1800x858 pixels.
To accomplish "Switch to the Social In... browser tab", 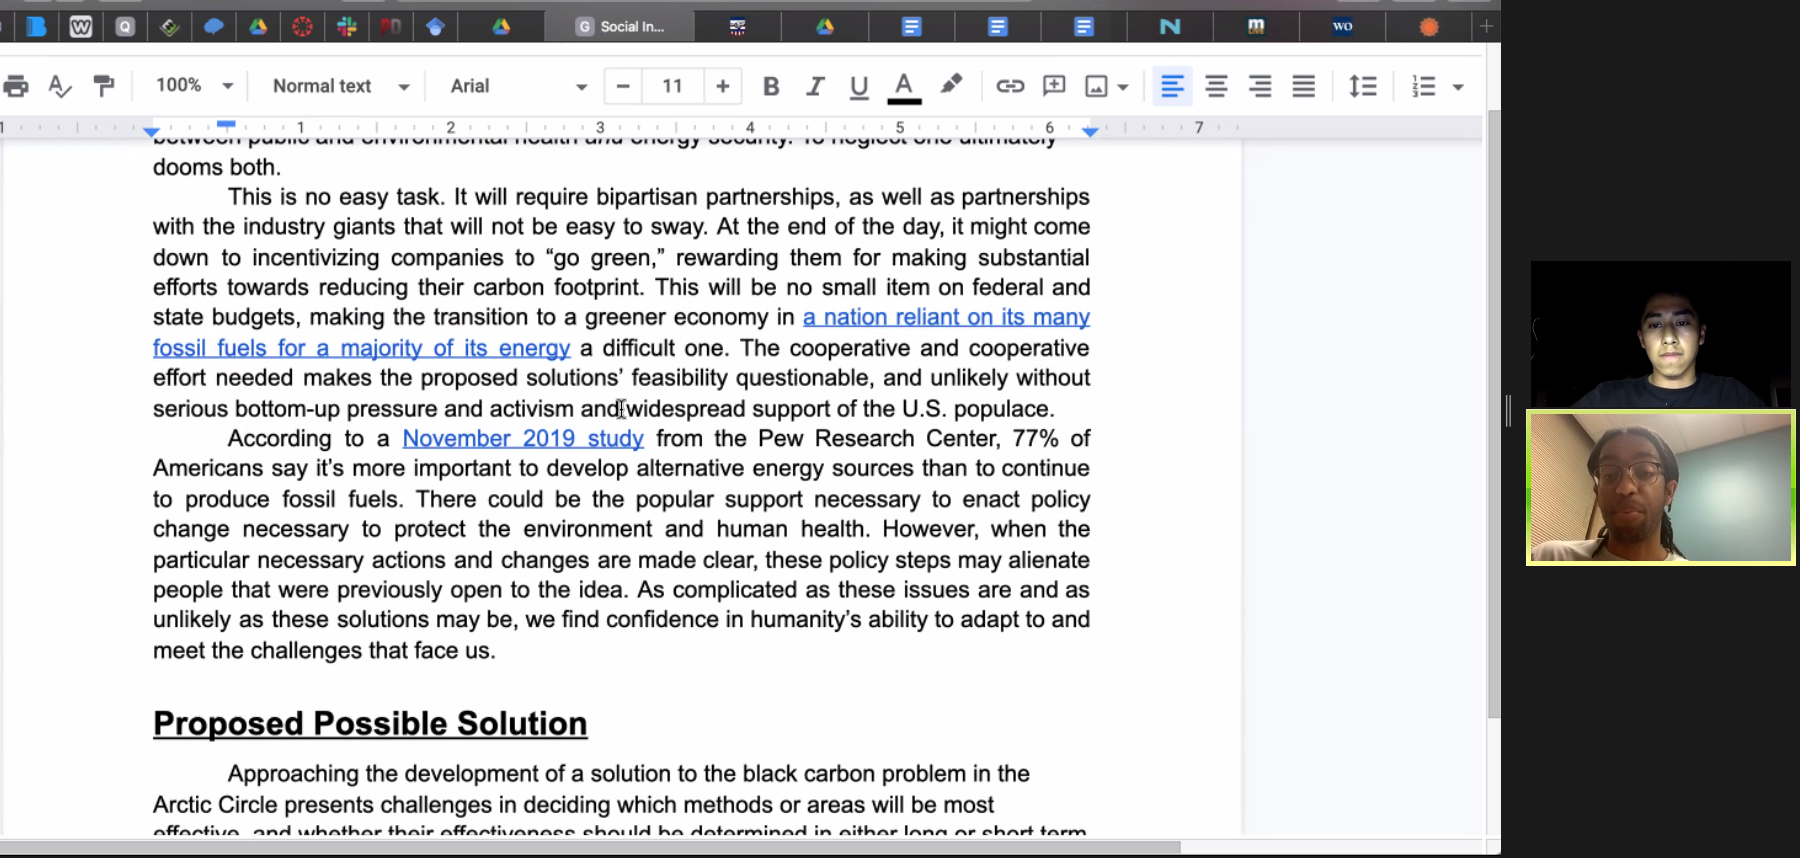I will tap(620, 27).
